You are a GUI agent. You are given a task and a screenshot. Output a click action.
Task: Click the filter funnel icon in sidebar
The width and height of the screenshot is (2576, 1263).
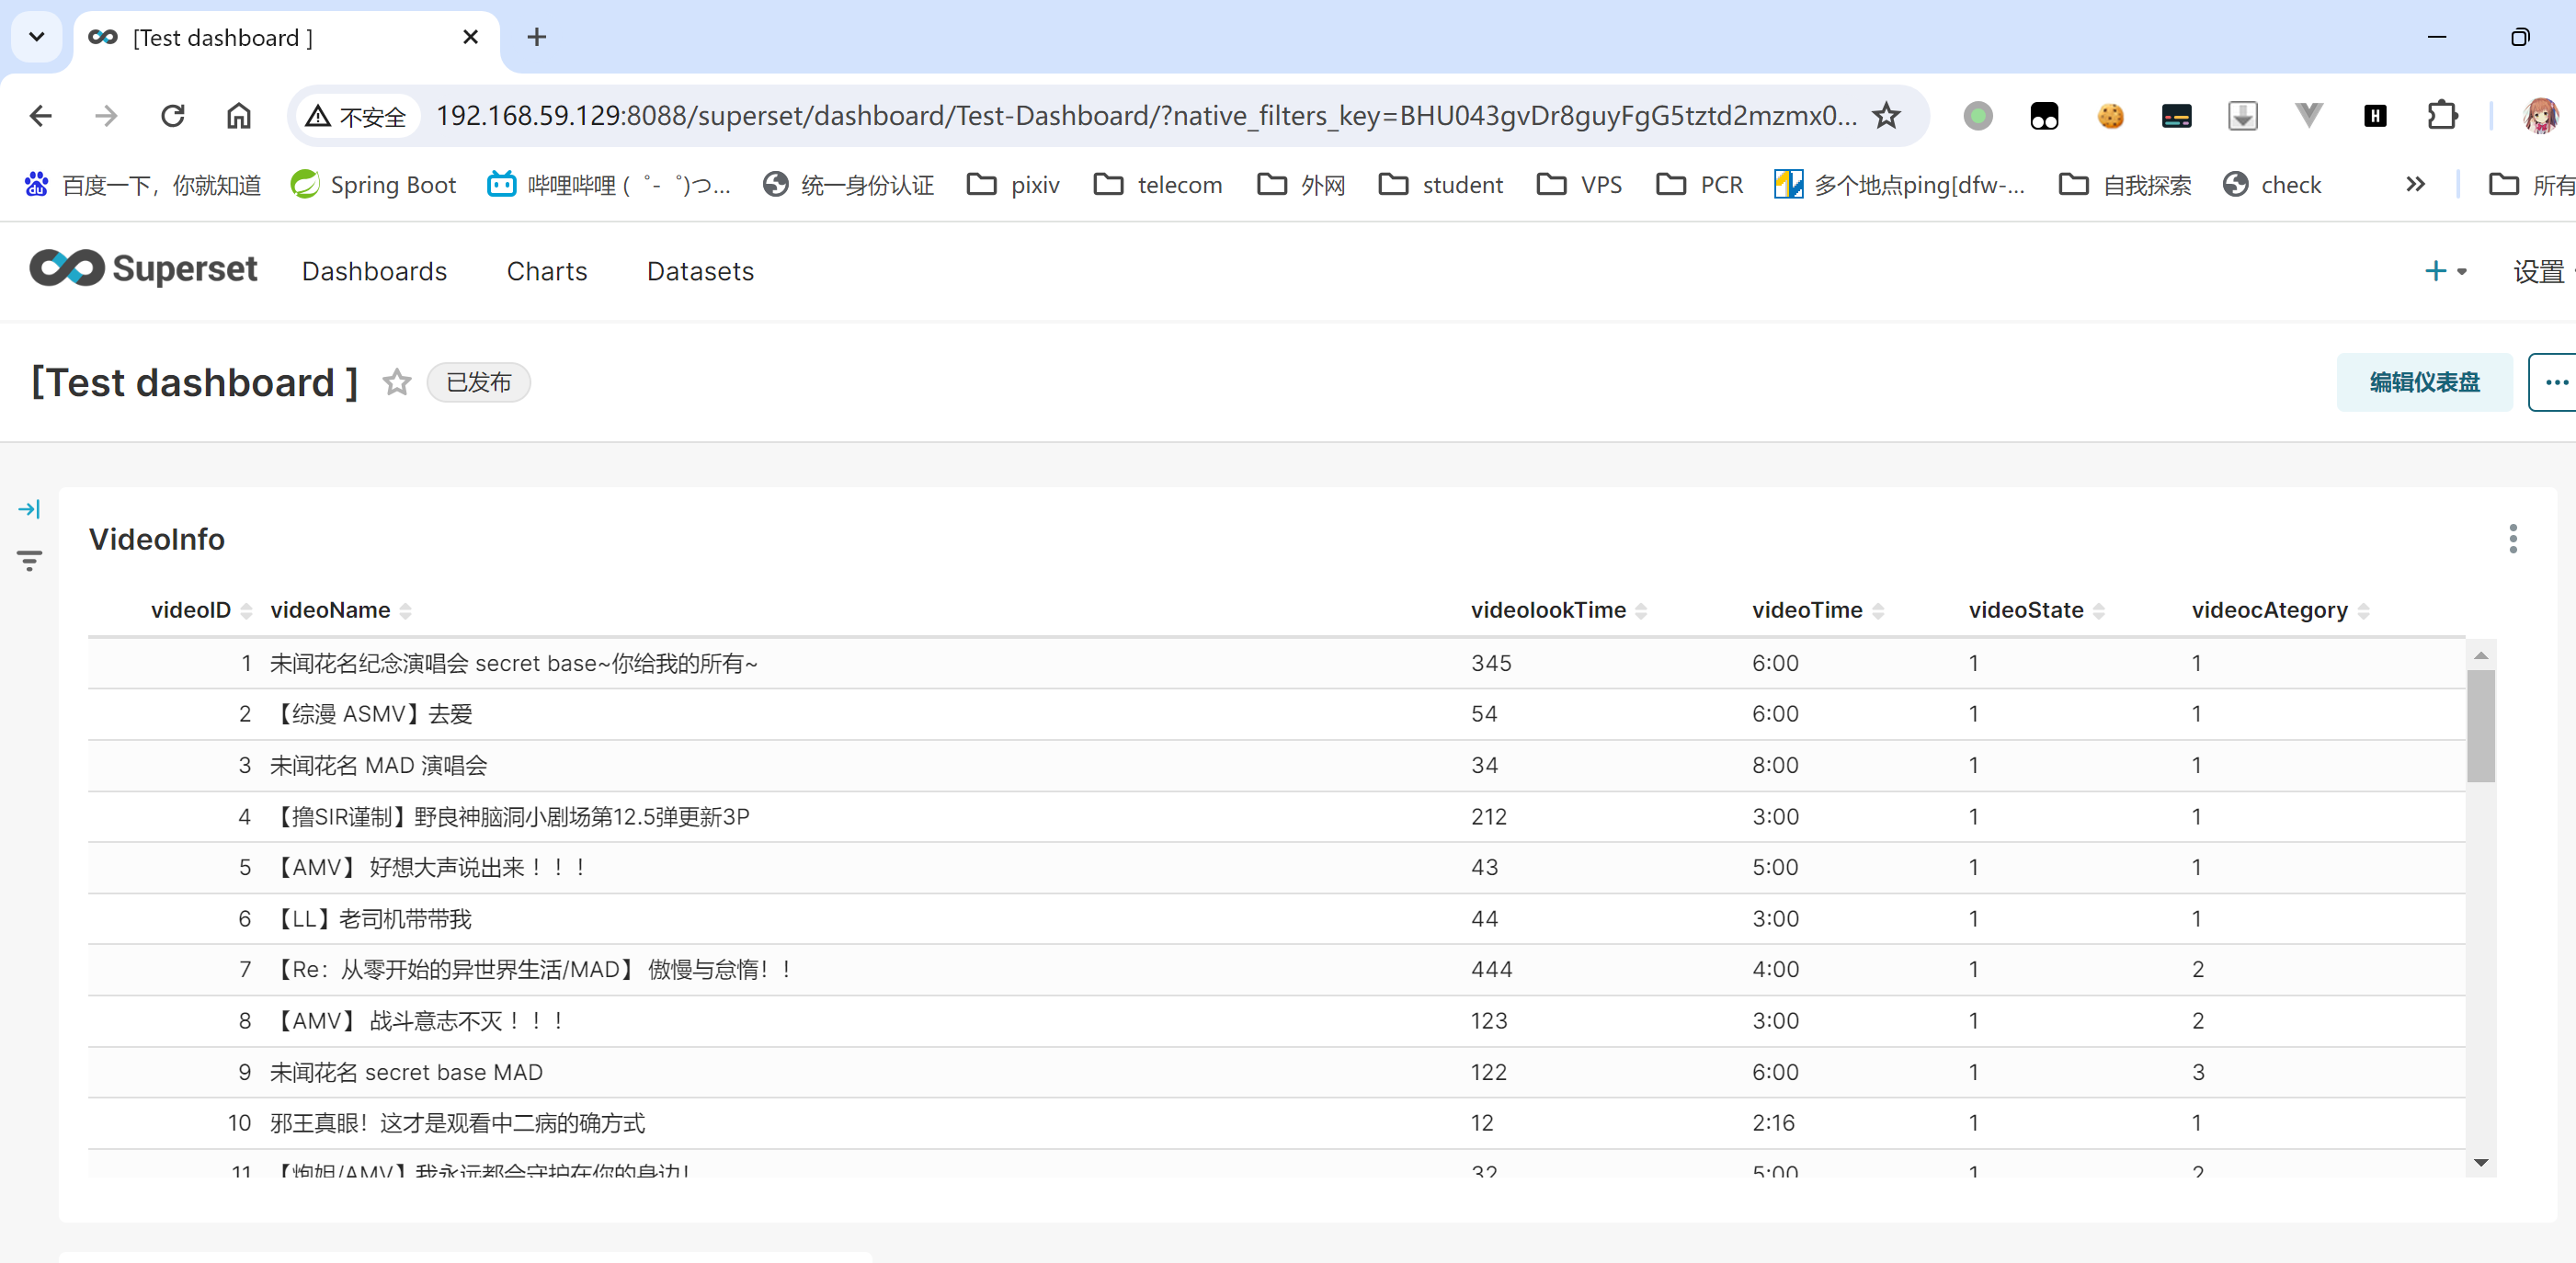coord(29,560)
